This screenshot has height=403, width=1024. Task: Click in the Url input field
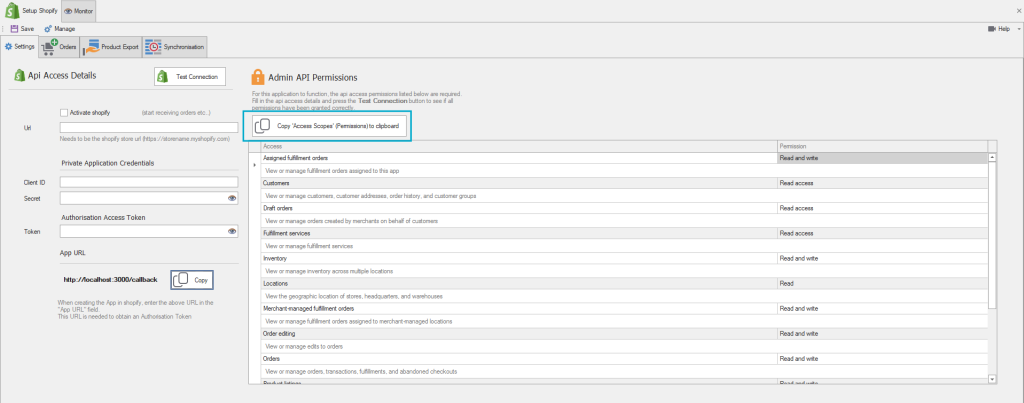149,127
